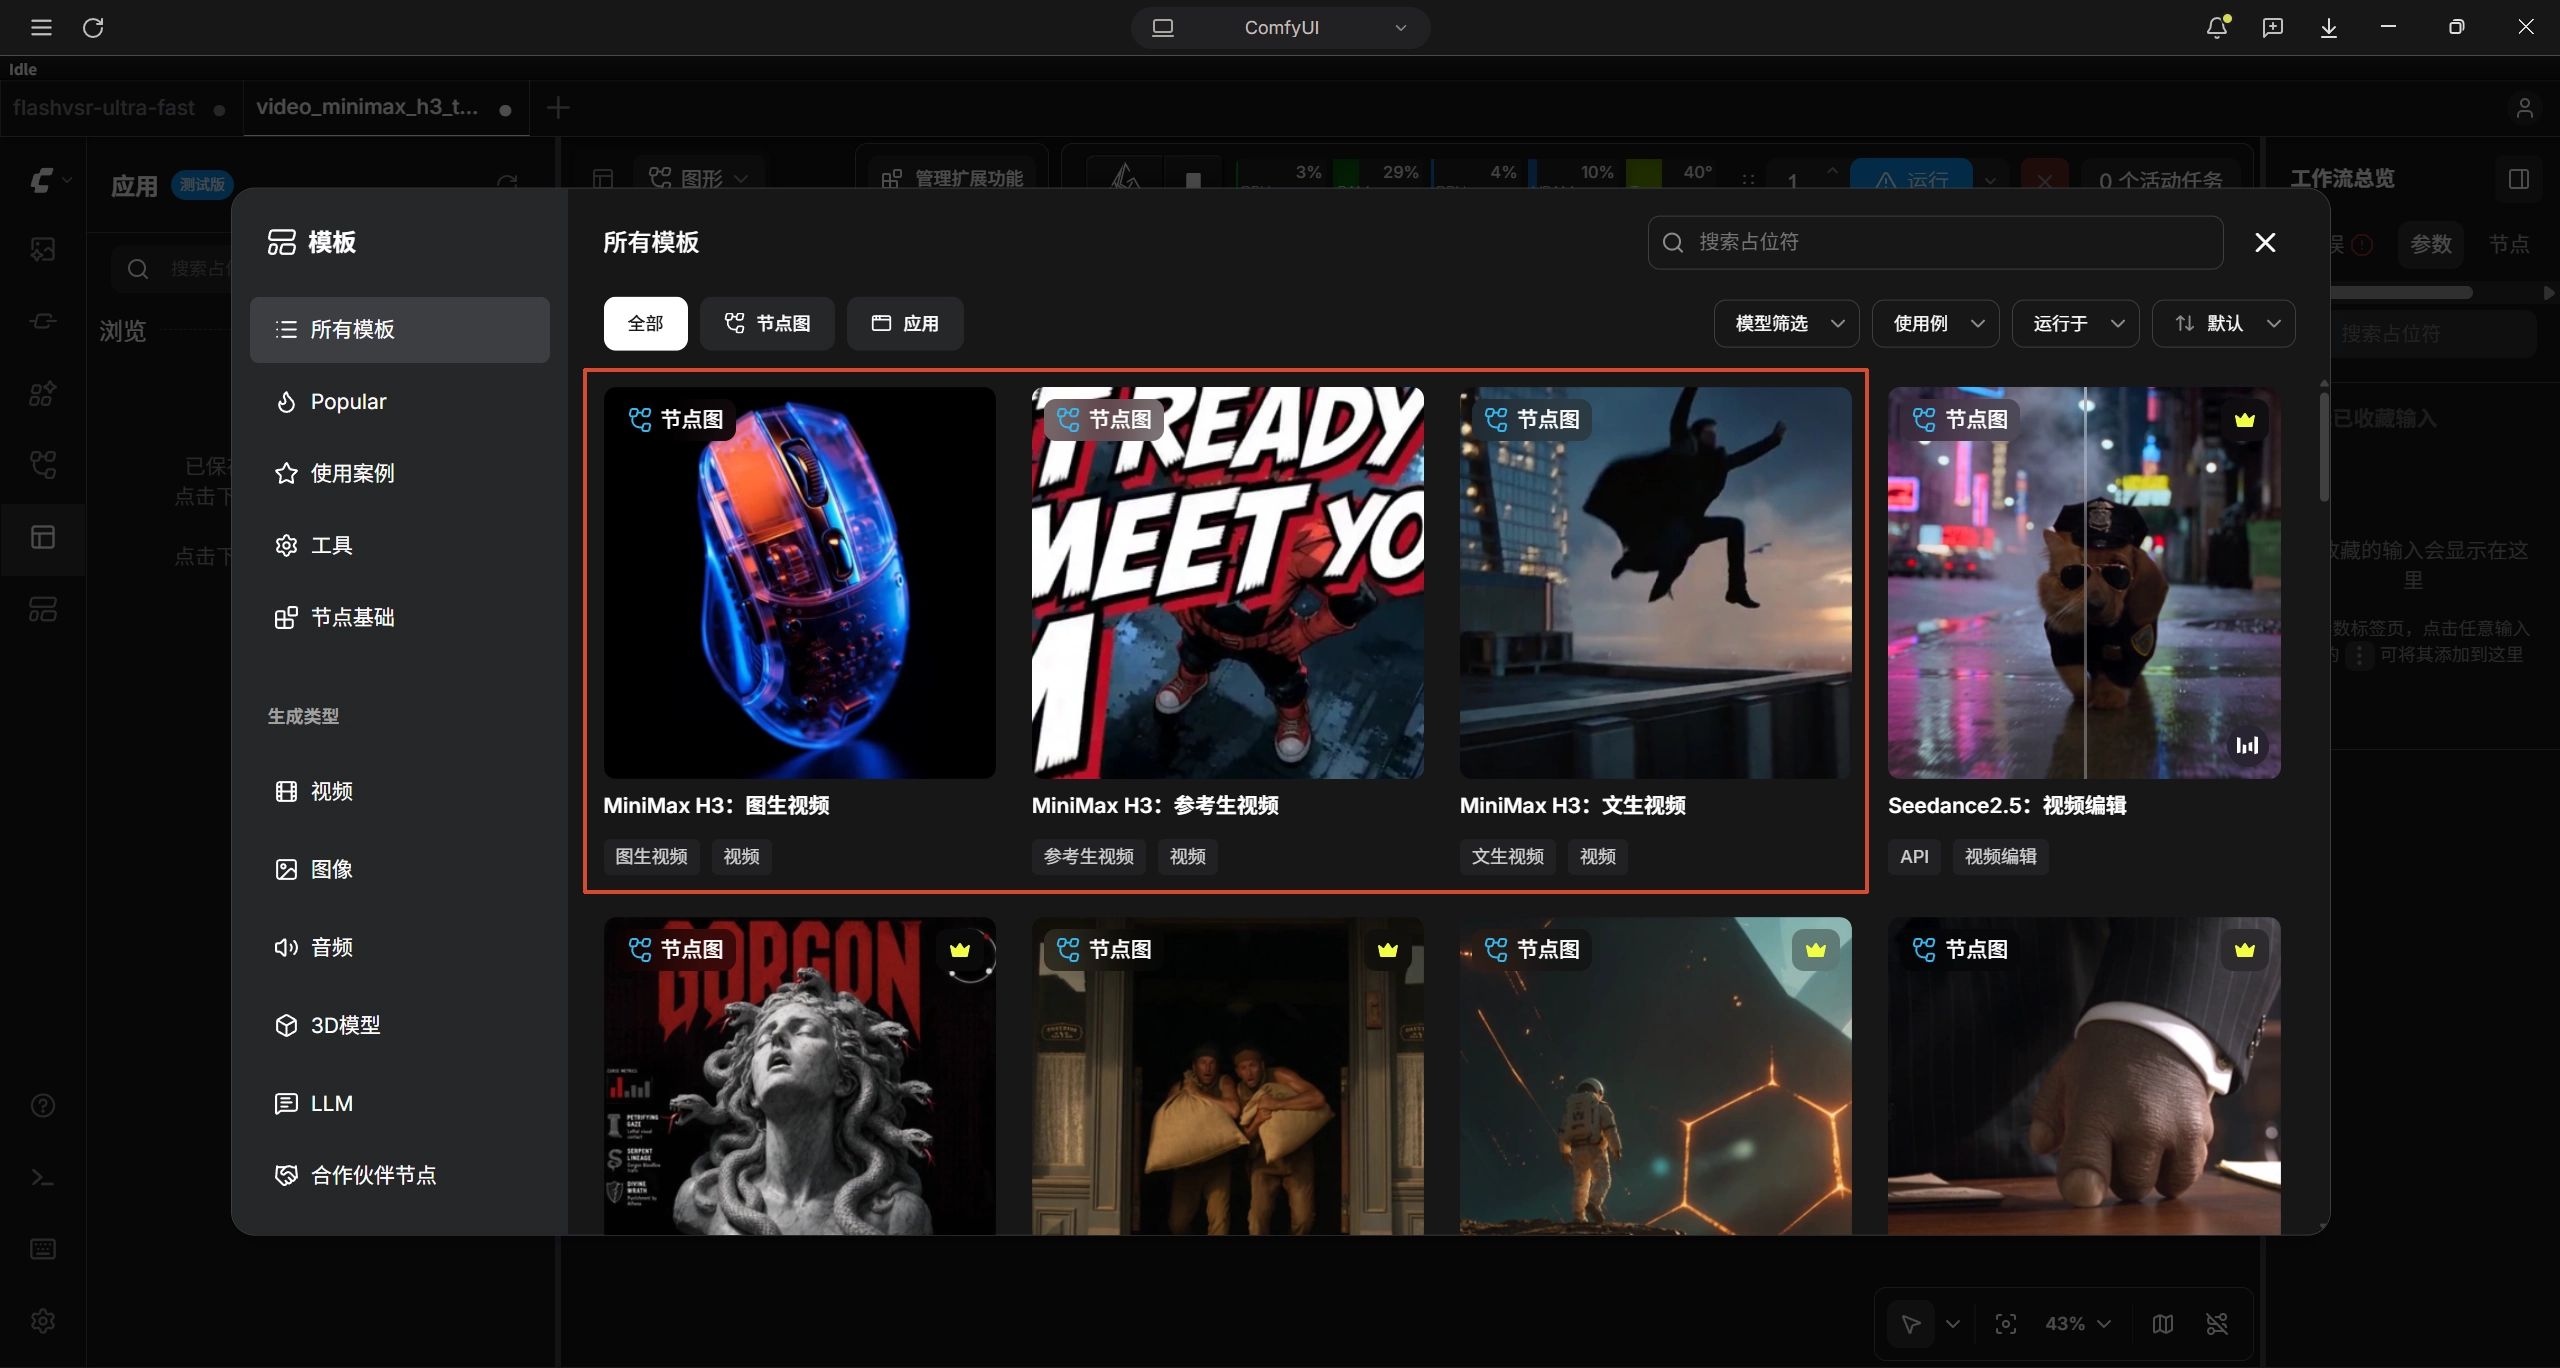
Task: Open the MiniMax H3：参考生视频 comic thumbnail
Action: 1228,583
